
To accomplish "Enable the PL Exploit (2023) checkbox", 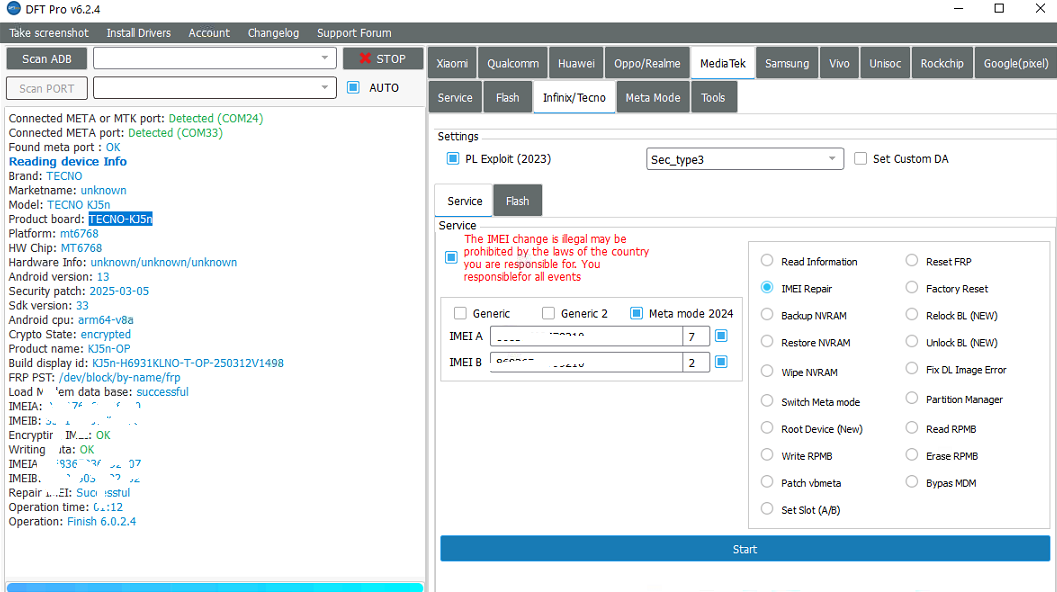I will point(452,158).
